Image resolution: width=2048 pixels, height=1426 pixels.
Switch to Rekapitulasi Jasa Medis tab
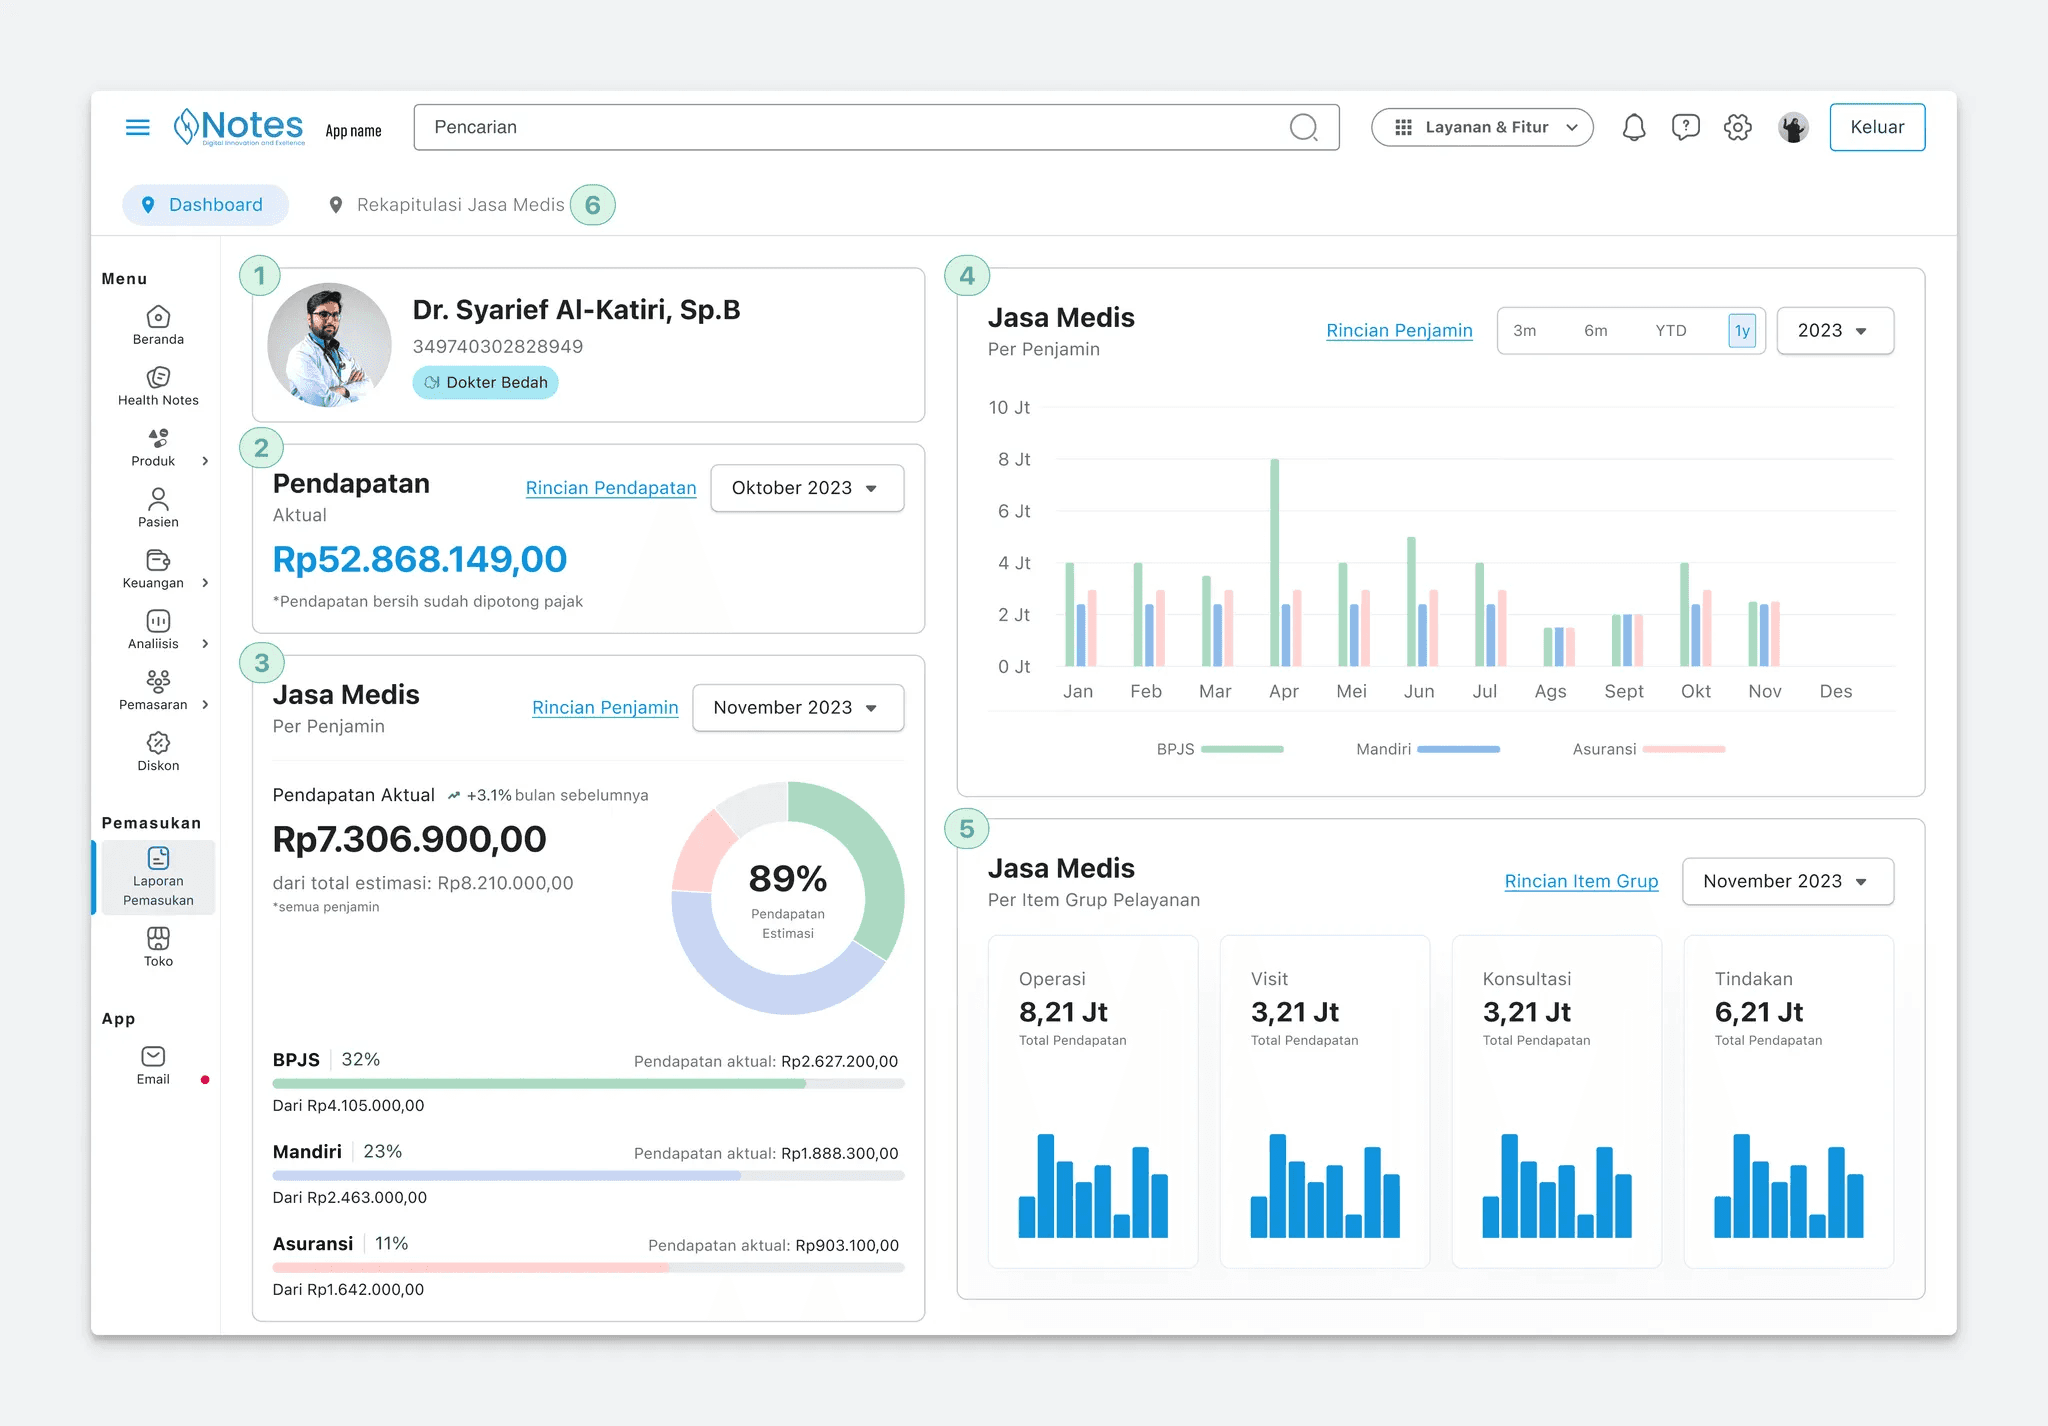pyautogui.click(x=460, y=205)
